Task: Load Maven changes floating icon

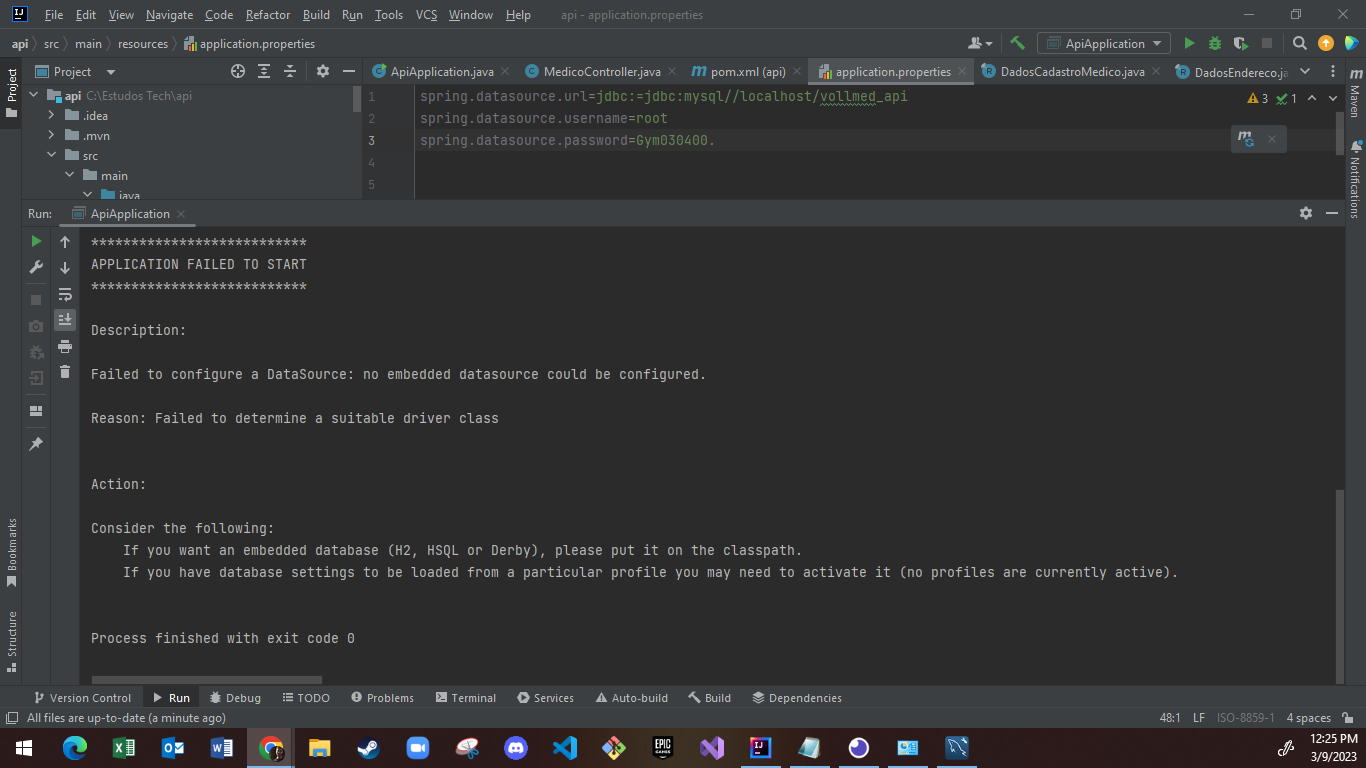Action: tap(1245, 139)
